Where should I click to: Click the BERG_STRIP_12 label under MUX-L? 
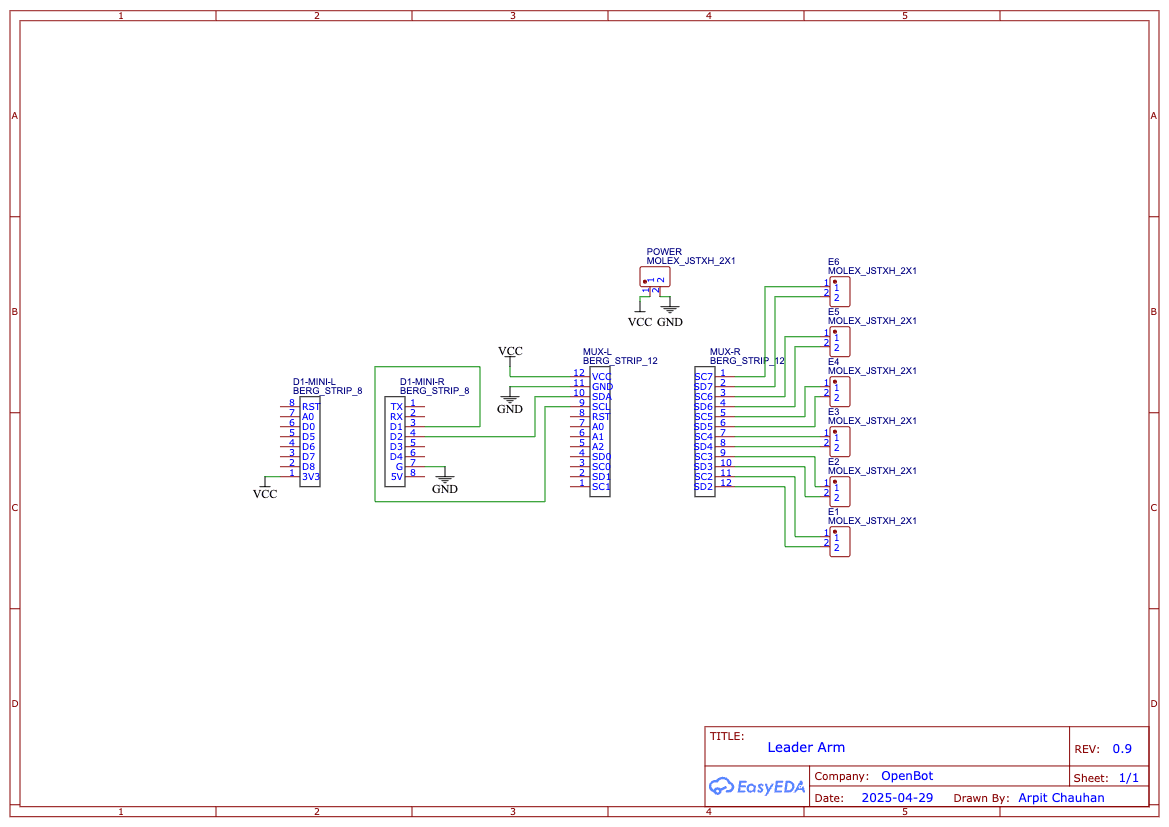click(x=620, y=361)
